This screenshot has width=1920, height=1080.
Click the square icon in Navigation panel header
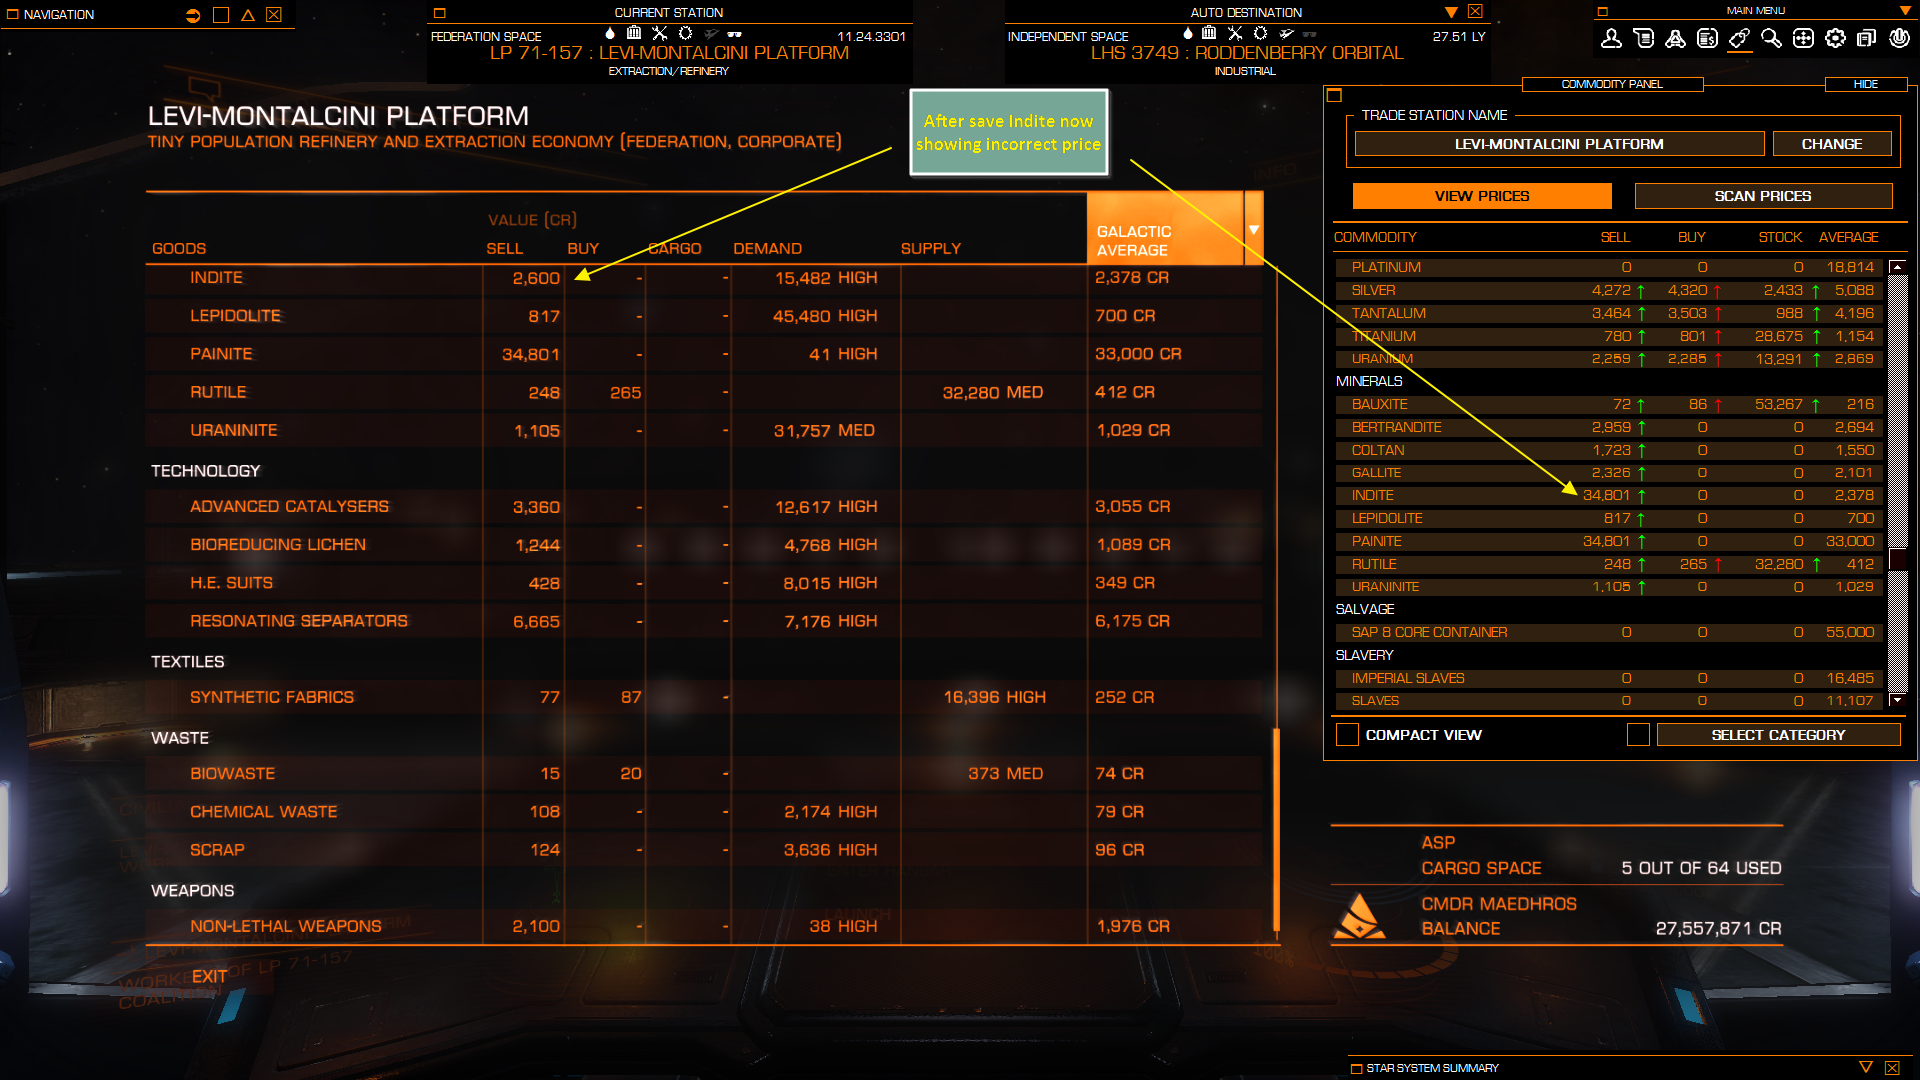(x=221, y=15)
